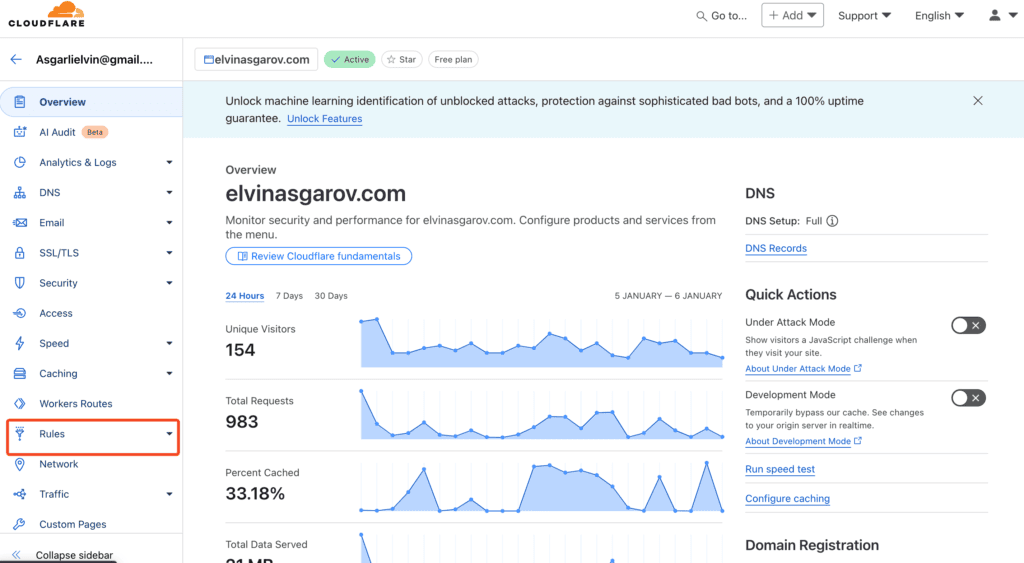Click external link icon next to About Development Mode
This screenshot has height=563, width=1024.
point(857,441)
